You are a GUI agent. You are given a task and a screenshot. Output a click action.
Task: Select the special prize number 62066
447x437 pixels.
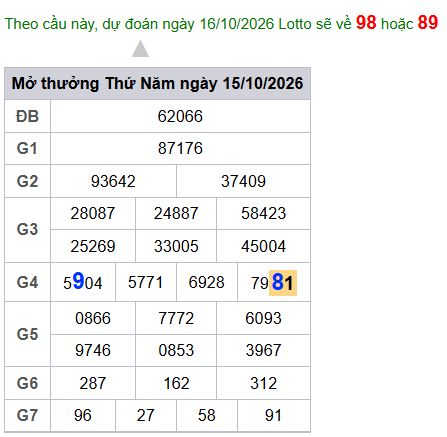(180, 117)
